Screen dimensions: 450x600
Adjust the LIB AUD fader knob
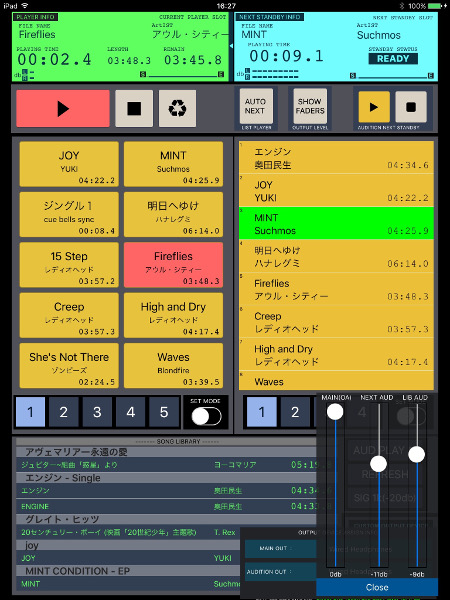point(416,455)
